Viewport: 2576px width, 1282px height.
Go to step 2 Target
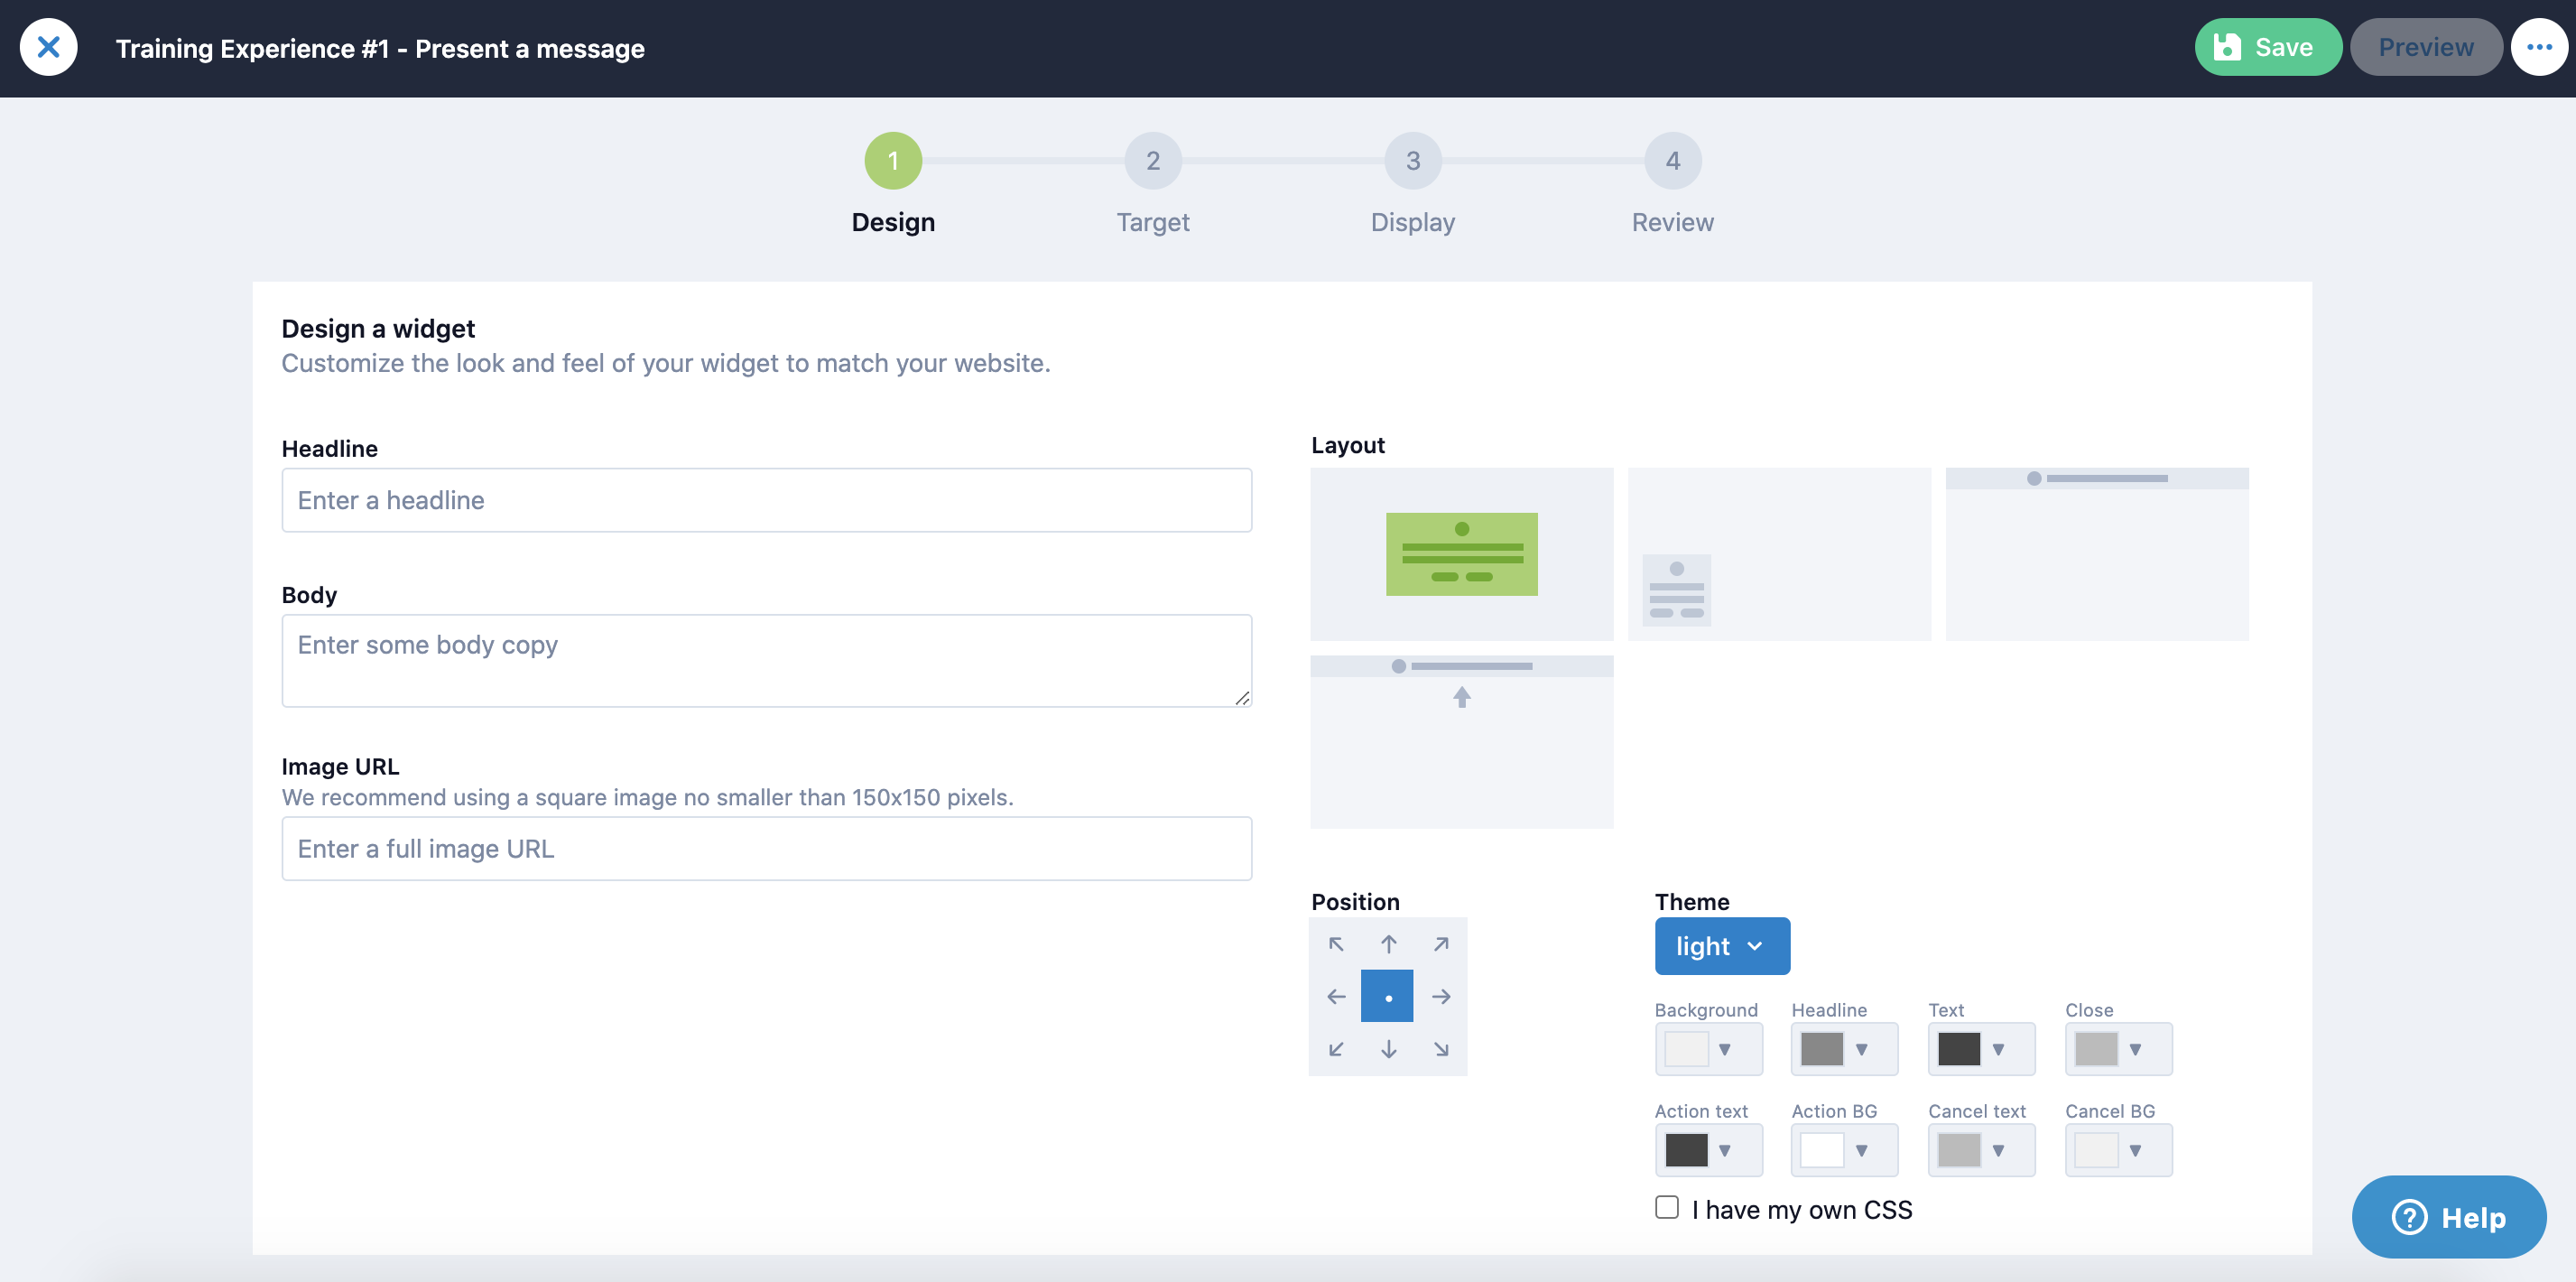tap(1152, 162)
